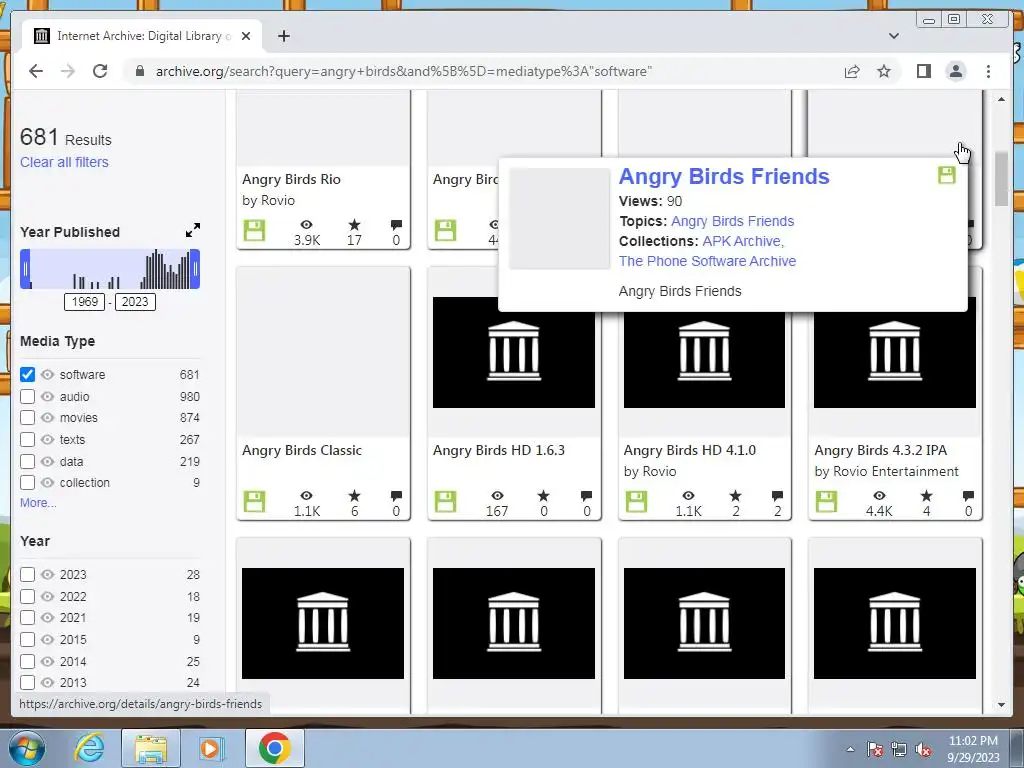The width and height of the screenshot is (1024, 768).
Task: Launch Internet Explorer from the taskbar
Action: (x=89, y=748)
